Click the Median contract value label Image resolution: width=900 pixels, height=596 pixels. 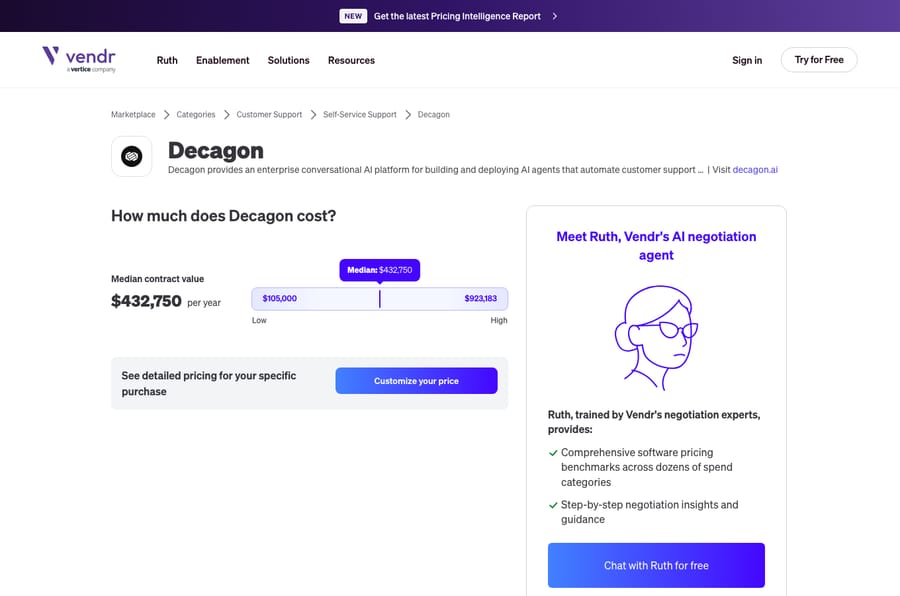[x=157, y=279]
